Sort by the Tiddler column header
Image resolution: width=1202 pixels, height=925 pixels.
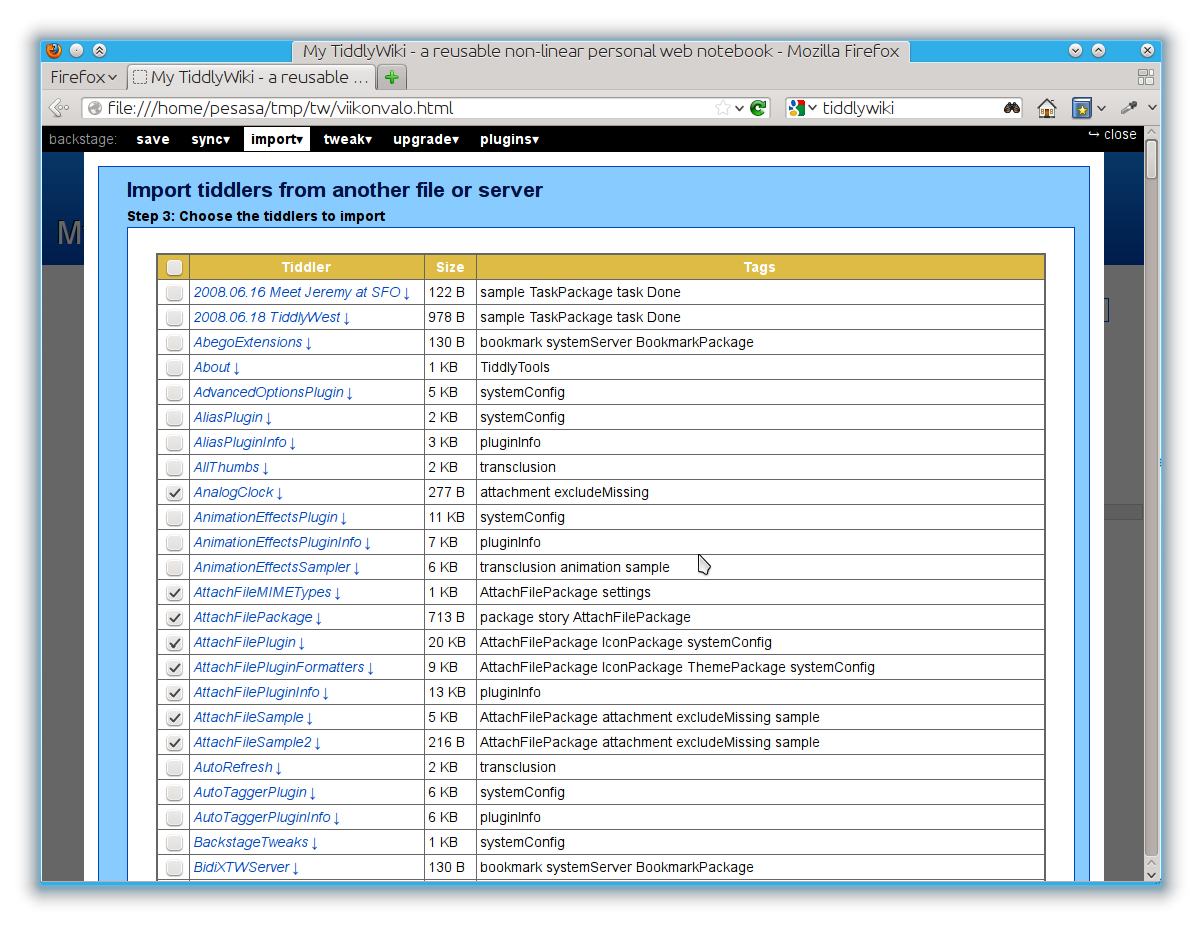(306, 267)
